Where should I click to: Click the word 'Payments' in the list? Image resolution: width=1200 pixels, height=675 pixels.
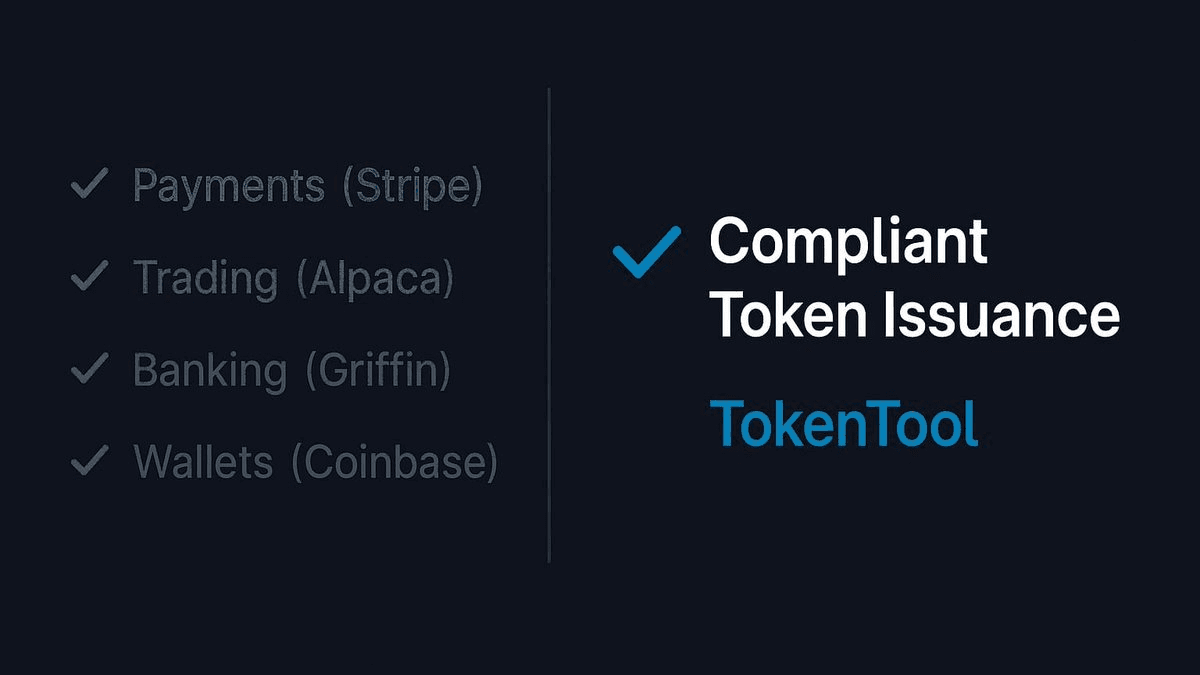[x=229, y=187]
